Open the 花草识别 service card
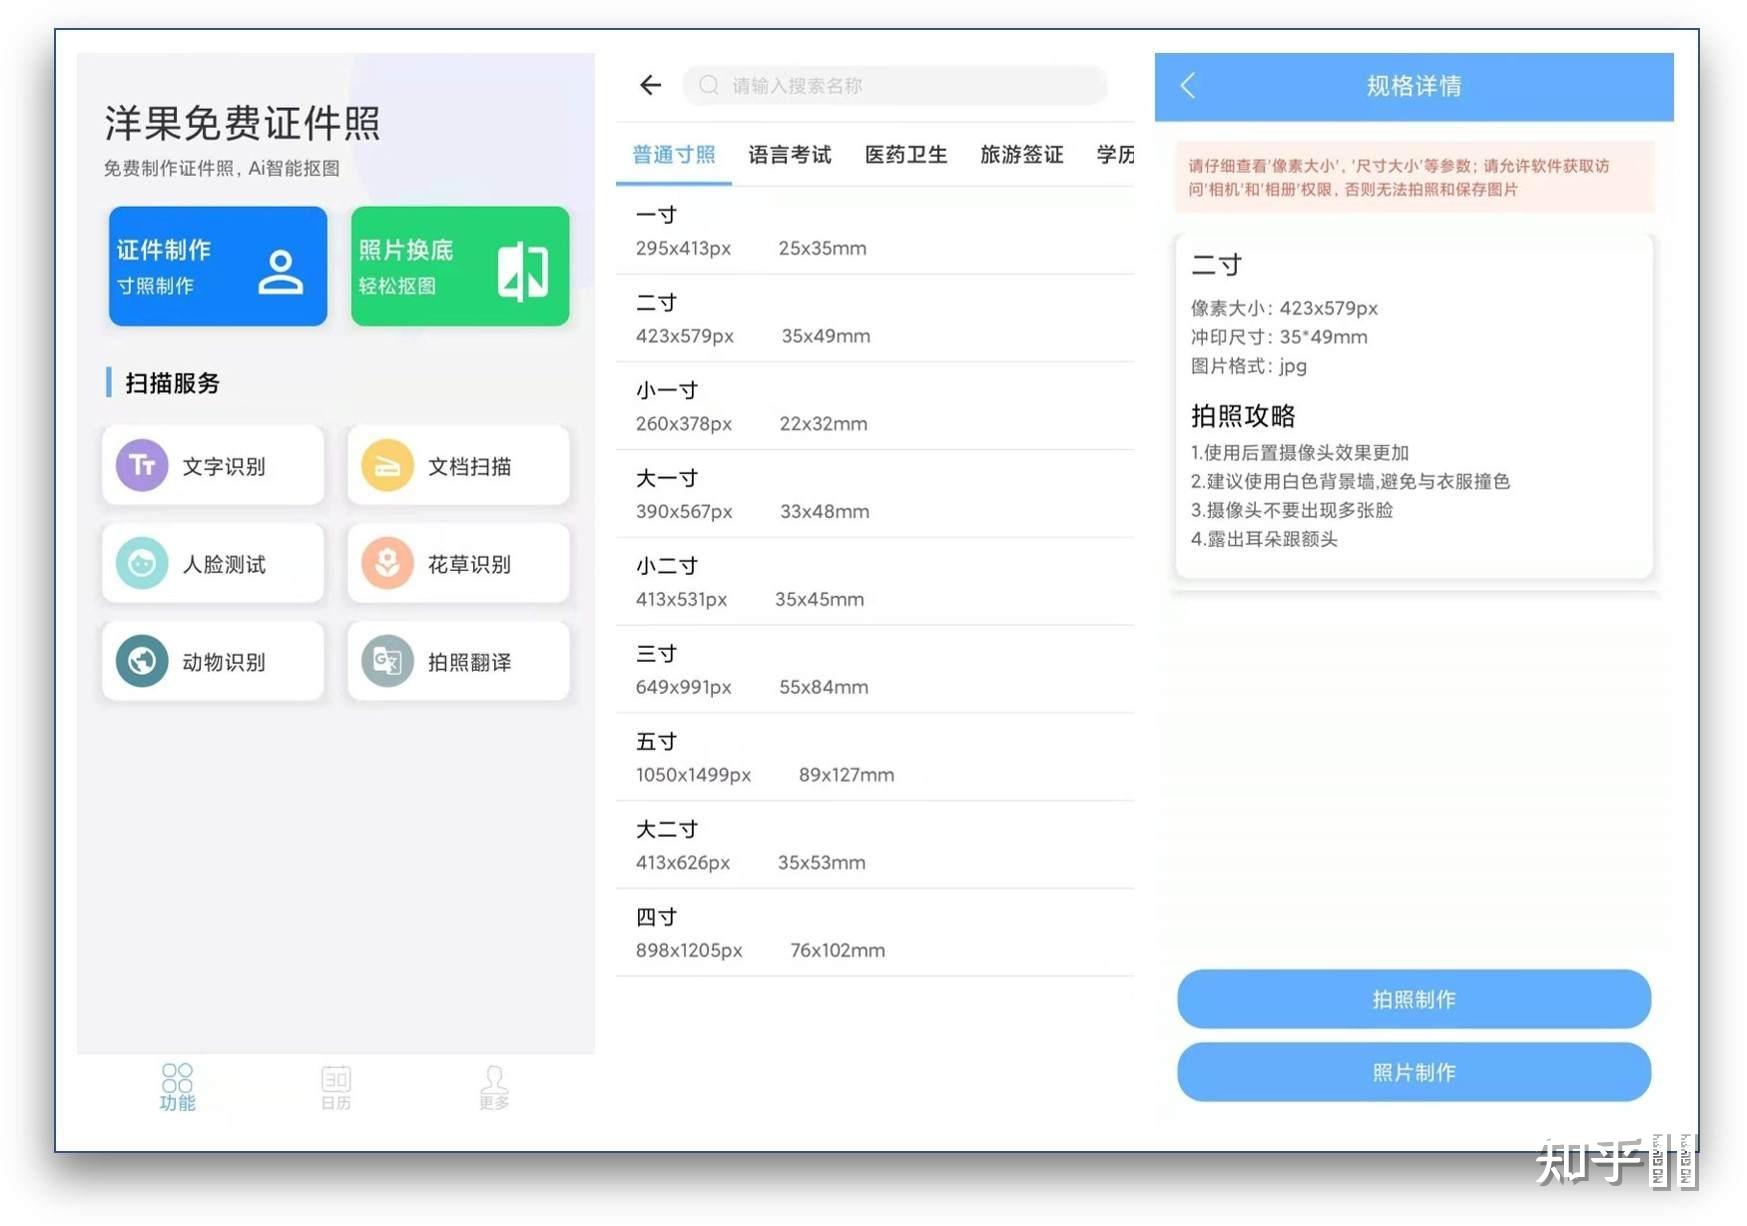This screenshot has height=1226, width=1747. [458, 564]
